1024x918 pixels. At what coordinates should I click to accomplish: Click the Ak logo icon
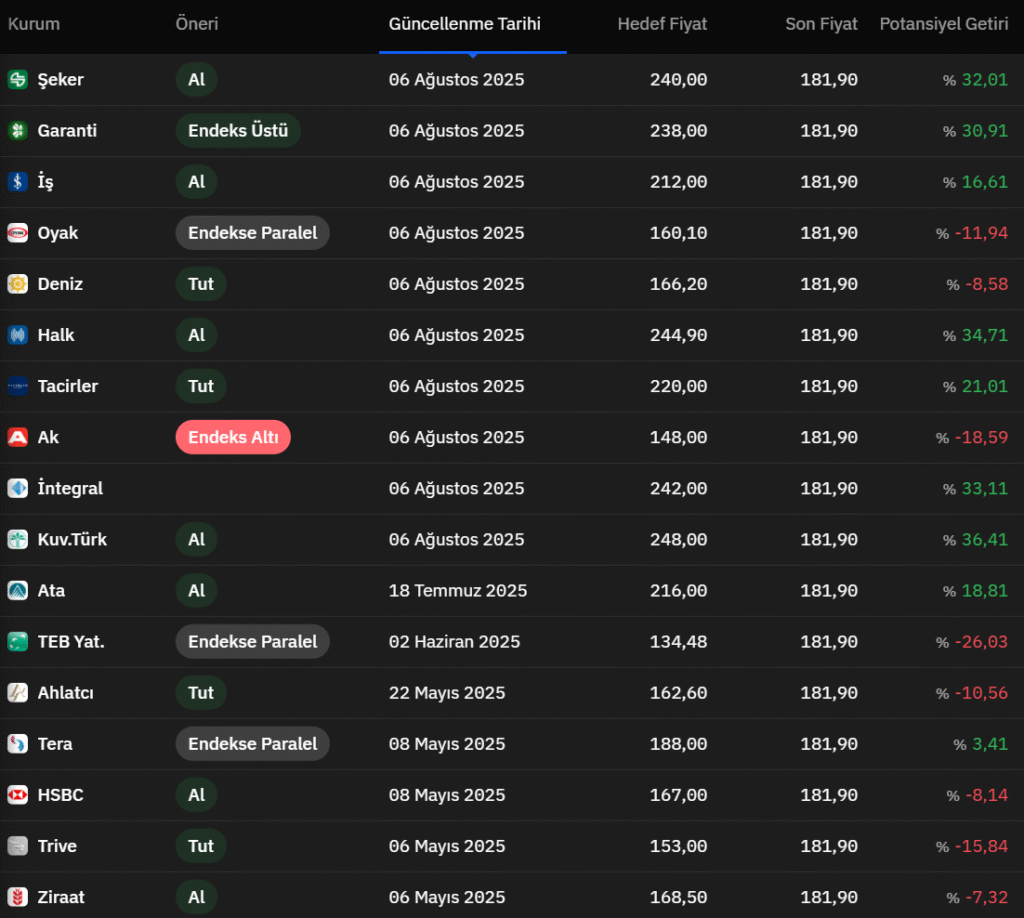coord(18,437)
